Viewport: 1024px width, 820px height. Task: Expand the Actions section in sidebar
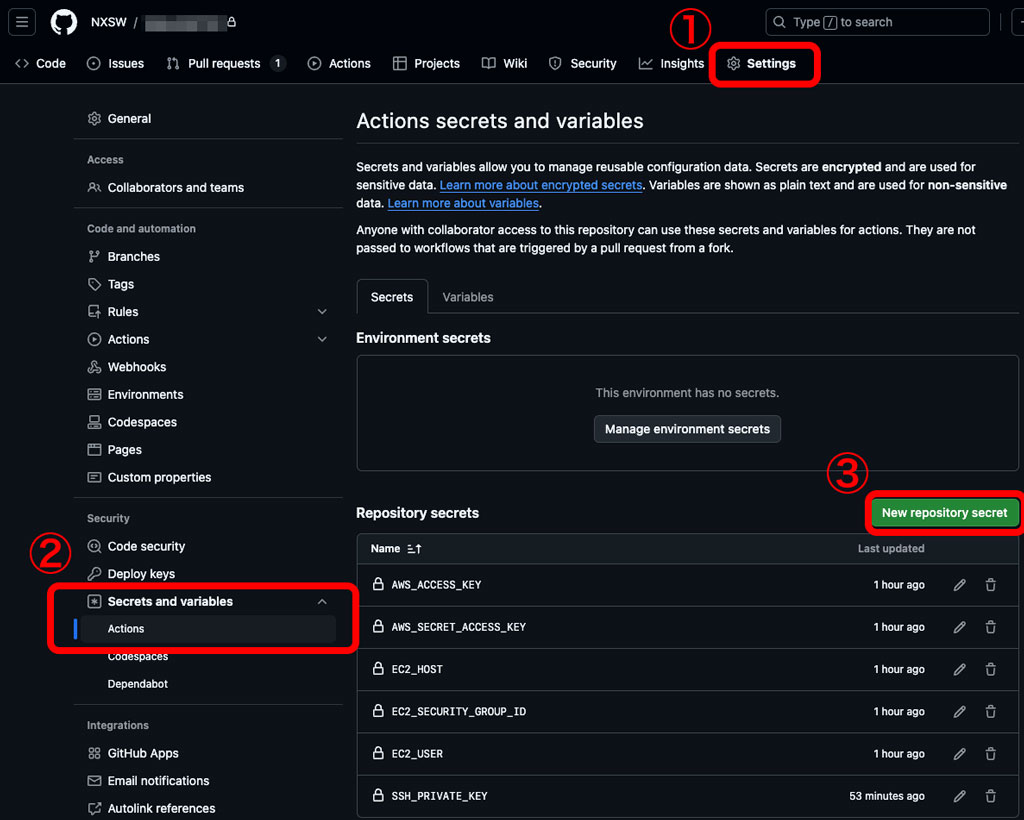322,339
